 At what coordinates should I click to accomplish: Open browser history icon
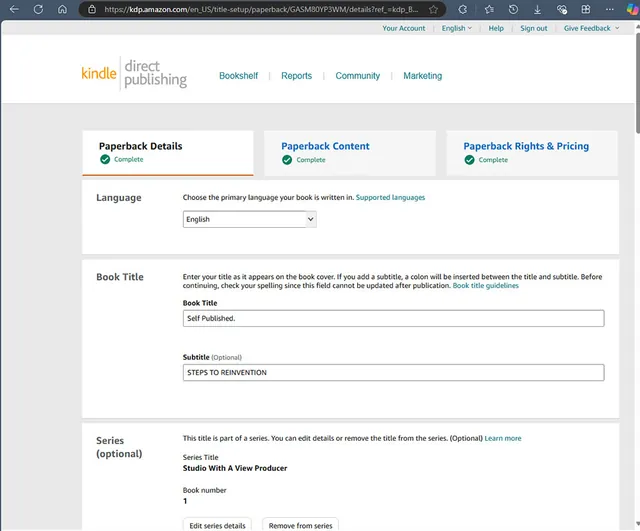pyautogui.click(x=513, y=9)
